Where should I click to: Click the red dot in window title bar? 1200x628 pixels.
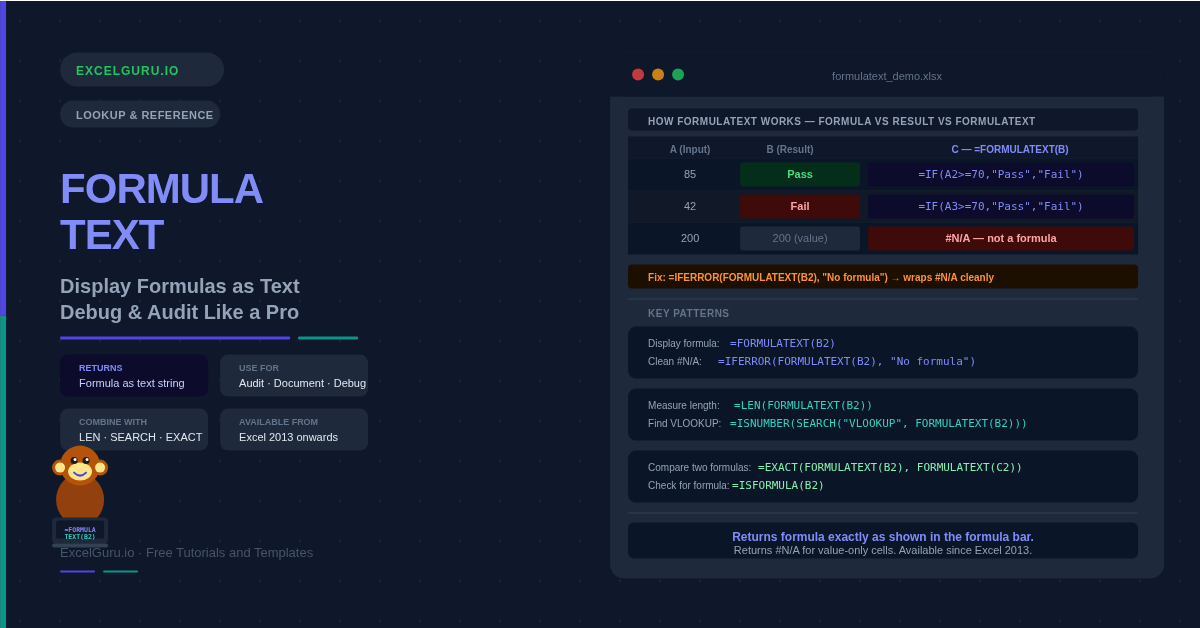(638, 75)
